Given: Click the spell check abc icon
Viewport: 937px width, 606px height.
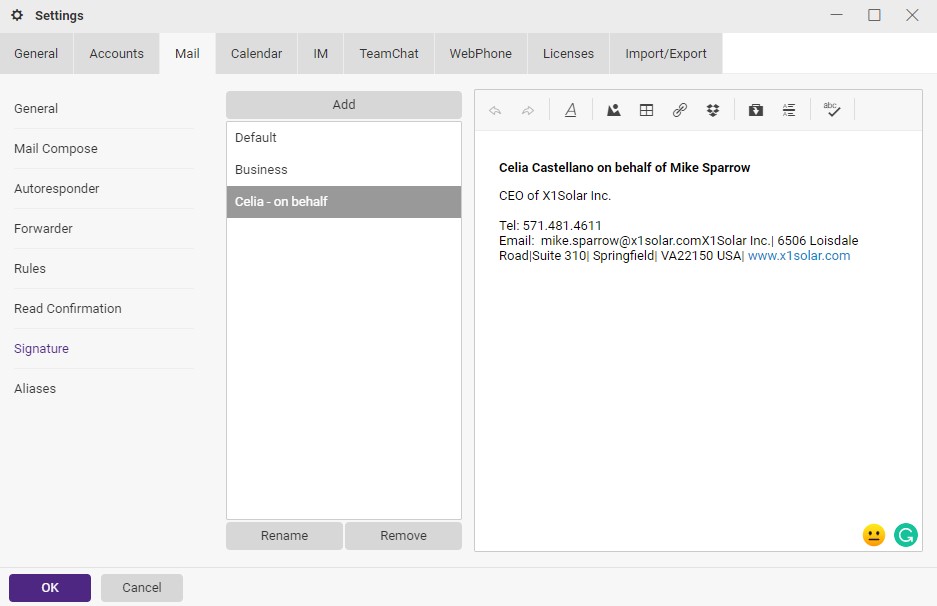Looking at the screenshot, I should (832, 111).
